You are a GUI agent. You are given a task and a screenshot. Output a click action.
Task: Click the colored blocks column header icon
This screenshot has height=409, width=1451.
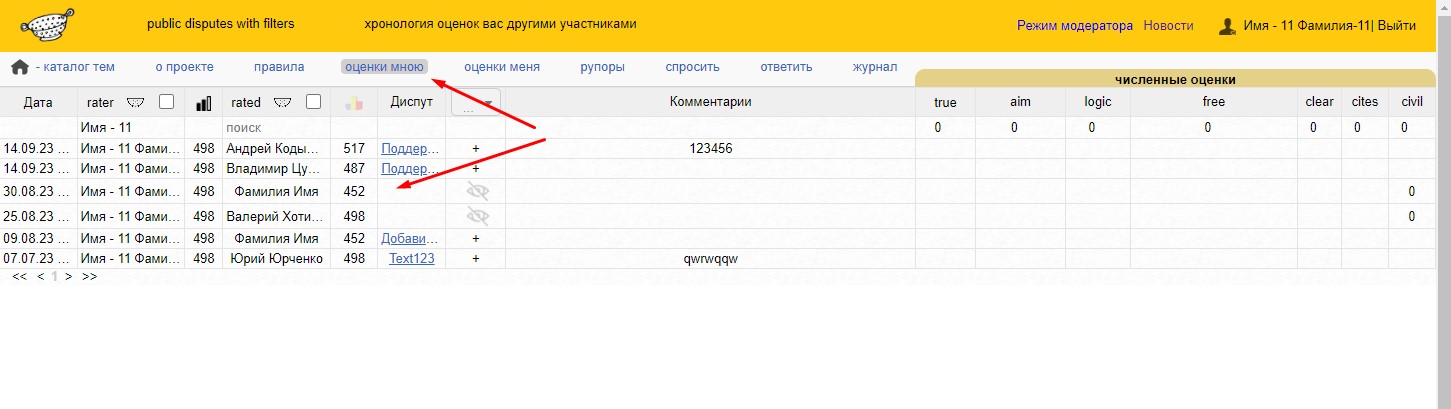point(353,102)
